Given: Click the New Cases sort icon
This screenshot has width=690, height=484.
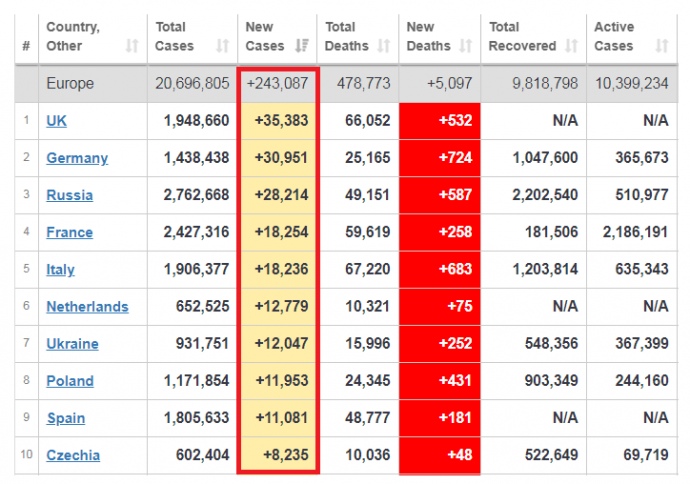Looking at the screenshot, I should pos(304,46).
